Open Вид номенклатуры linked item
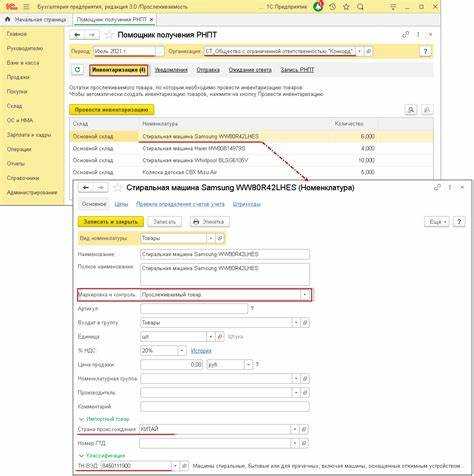The height and width of the screenshot is (476, 474). [220, 238]
